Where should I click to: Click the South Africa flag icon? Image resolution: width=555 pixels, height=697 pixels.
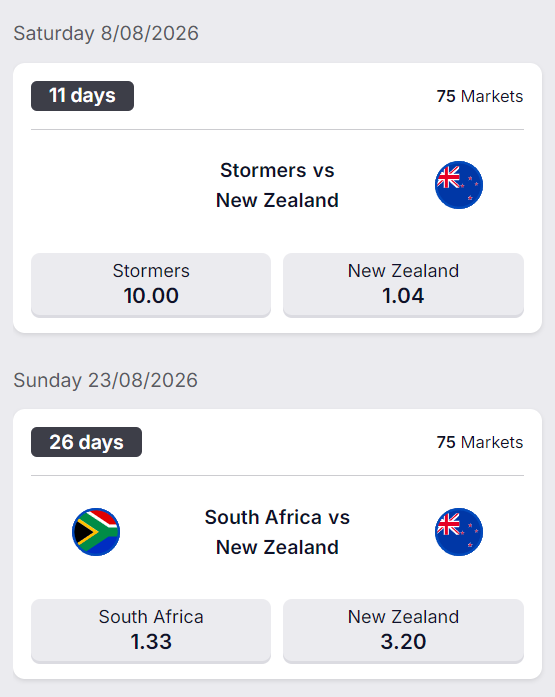point(96,532)
